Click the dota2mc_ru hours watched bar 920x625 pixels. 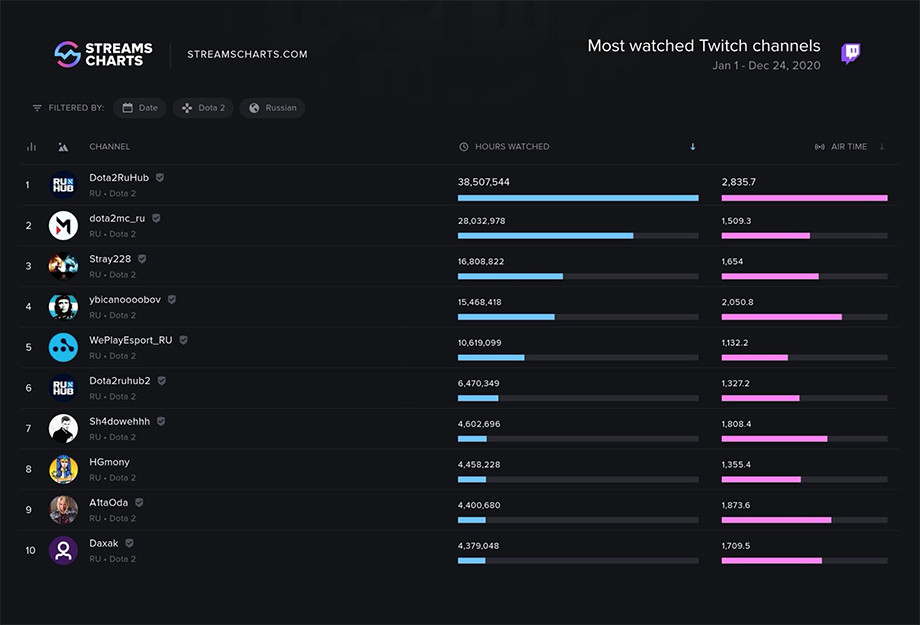578,236
